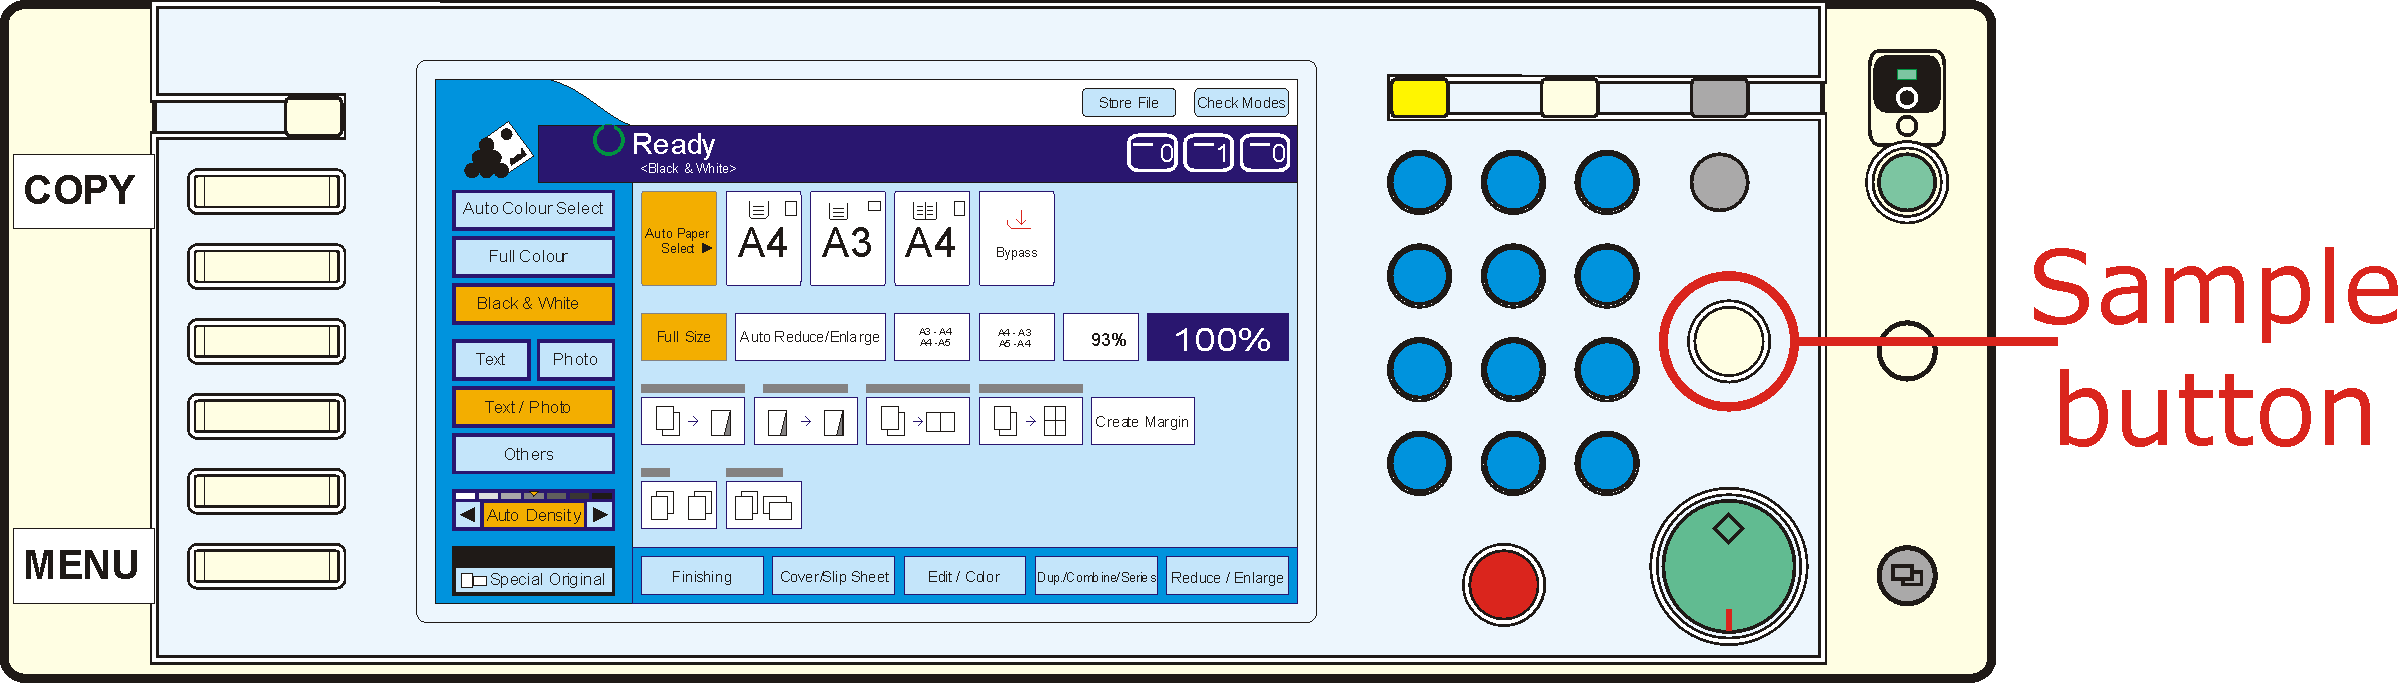Image resolution: width=2399 pixels, height=683 pixels.
Task: Select Auto Density setting
Action: 534,515
